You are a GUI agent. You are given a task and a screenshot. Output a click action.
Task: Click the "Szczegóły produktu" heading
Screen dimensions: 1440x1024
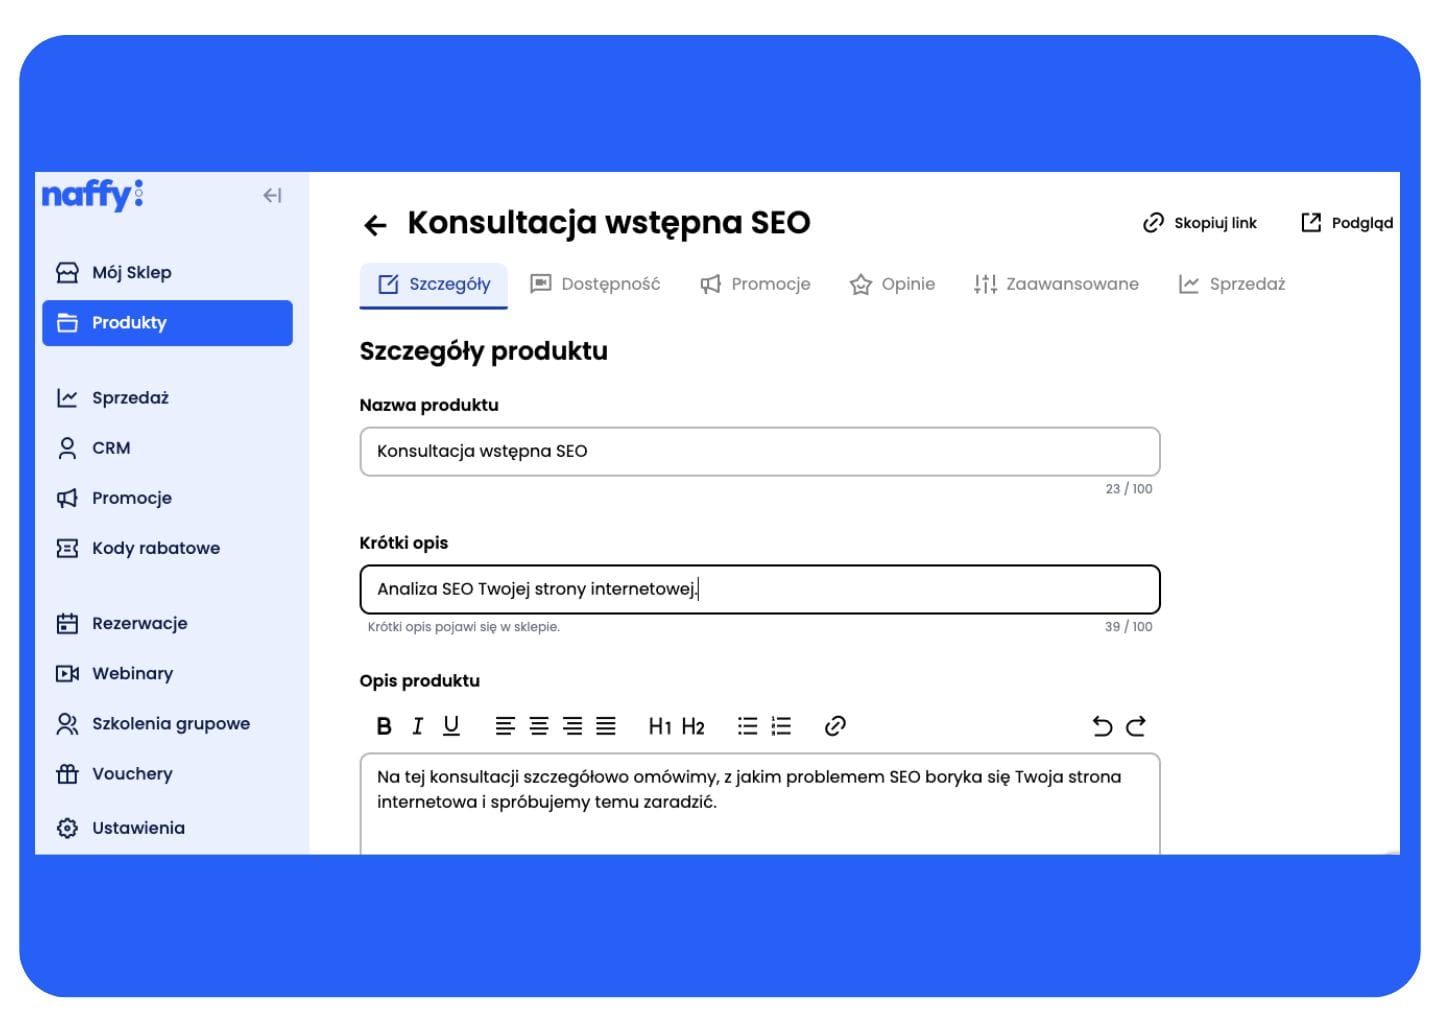(x=484, y=351)
